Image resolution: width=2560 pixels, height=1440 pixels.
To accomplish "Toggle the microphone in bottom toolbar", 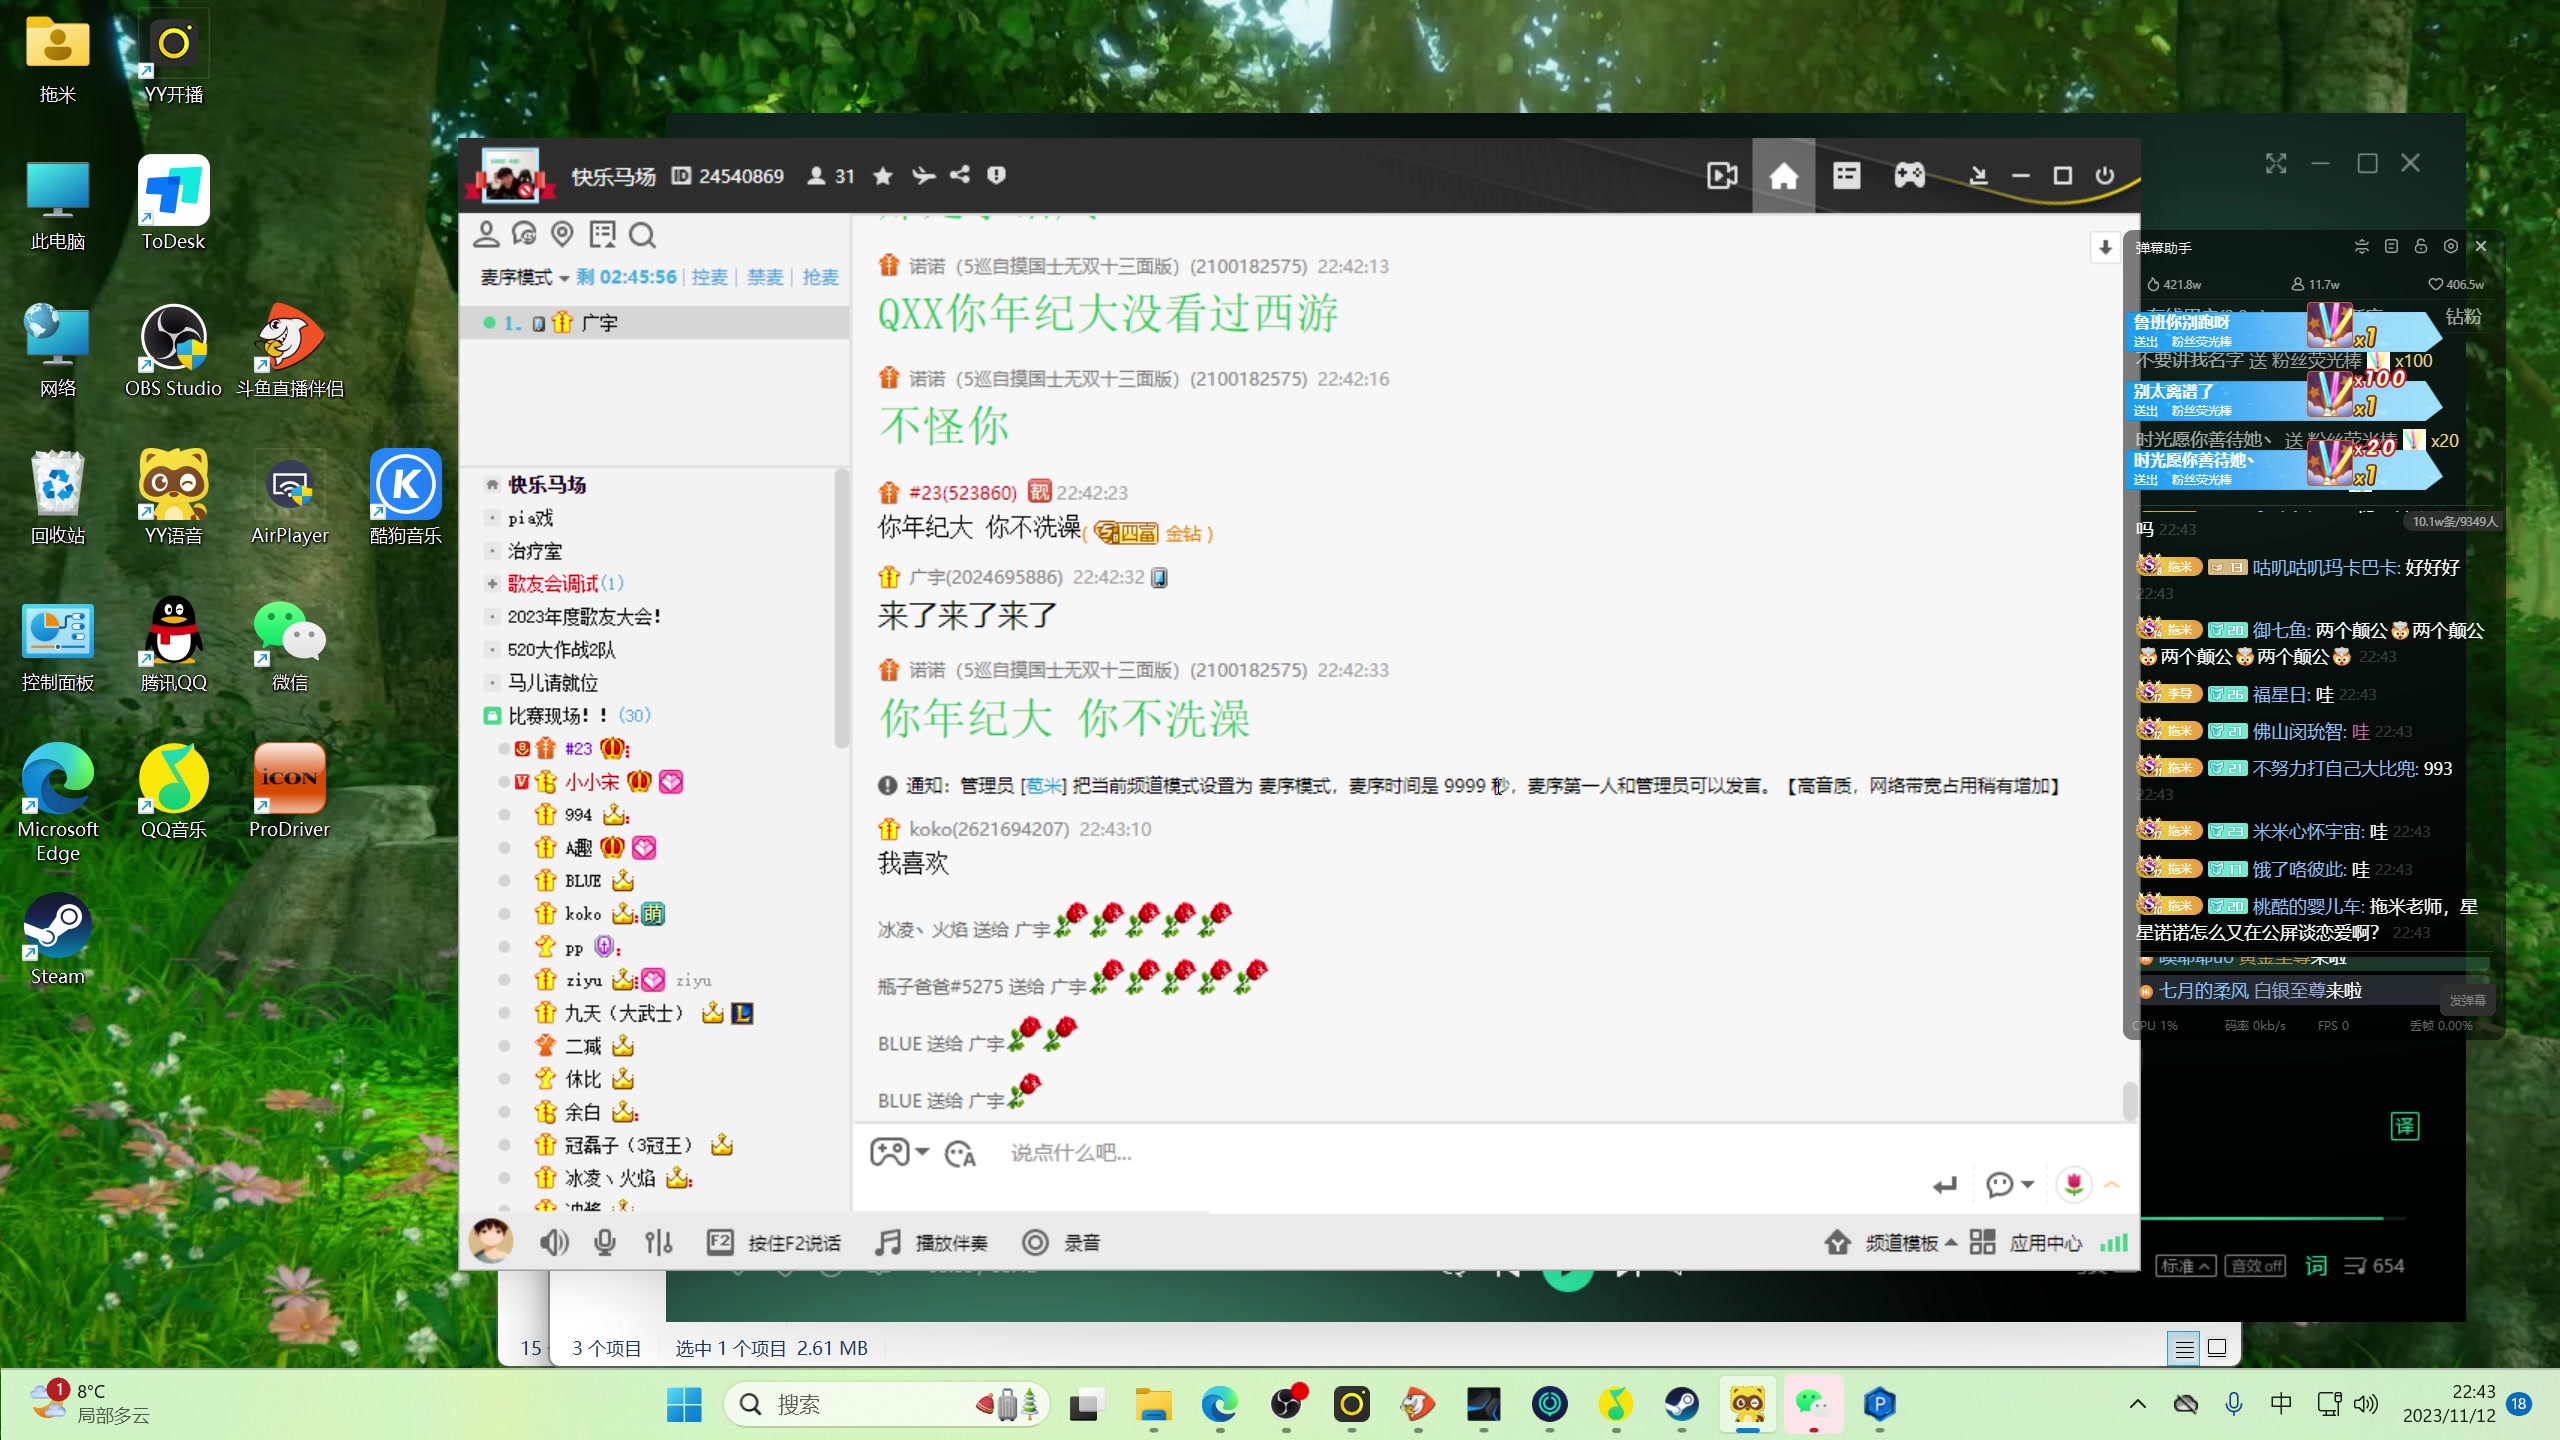I will (x=605, y=1243).
